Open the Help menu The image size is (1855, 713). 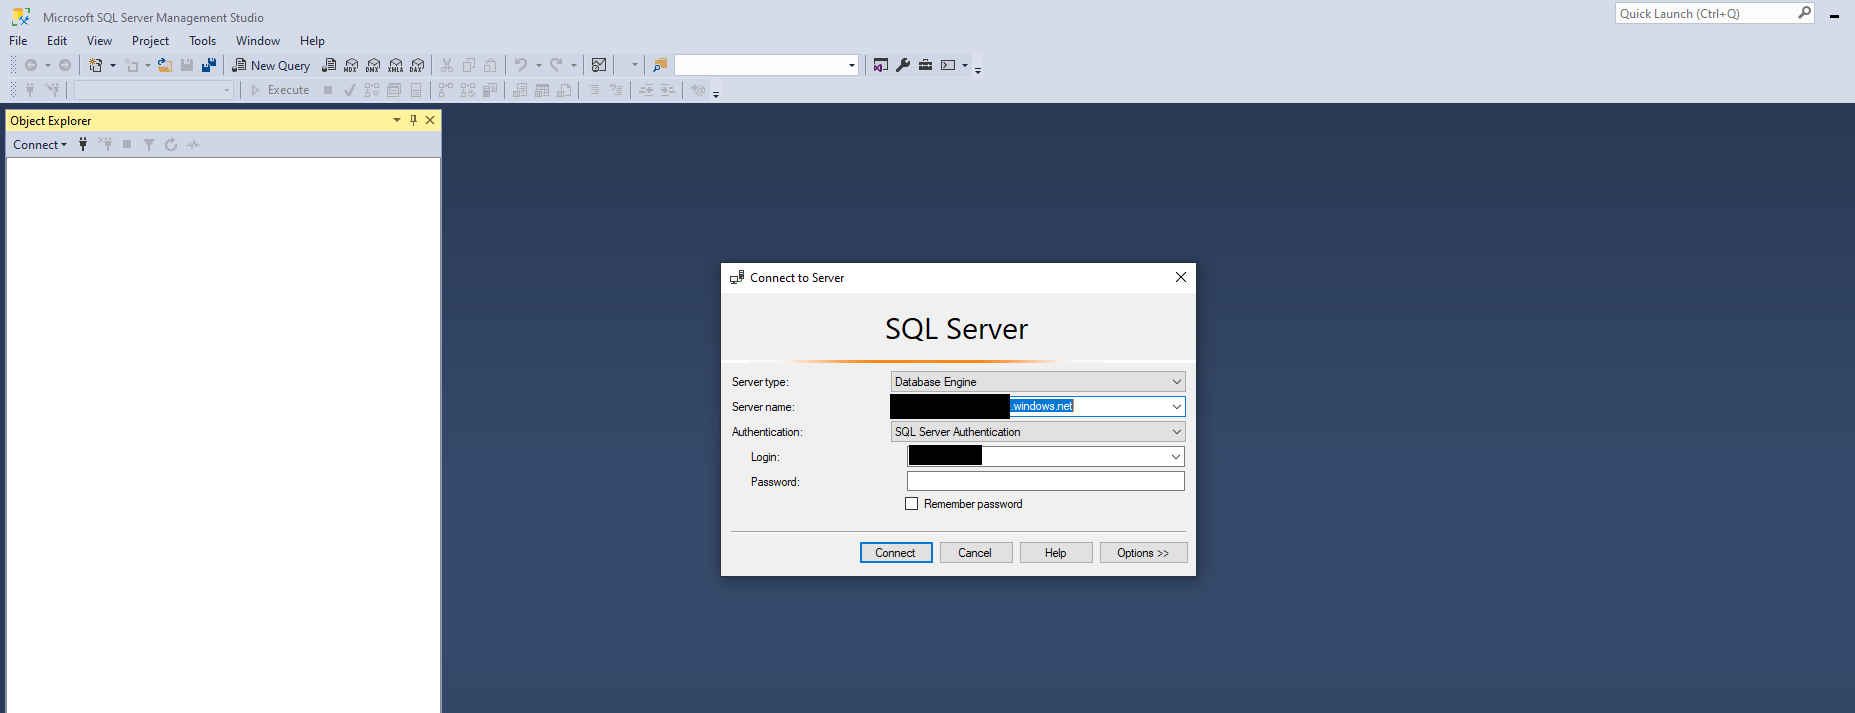click(312, 41)
